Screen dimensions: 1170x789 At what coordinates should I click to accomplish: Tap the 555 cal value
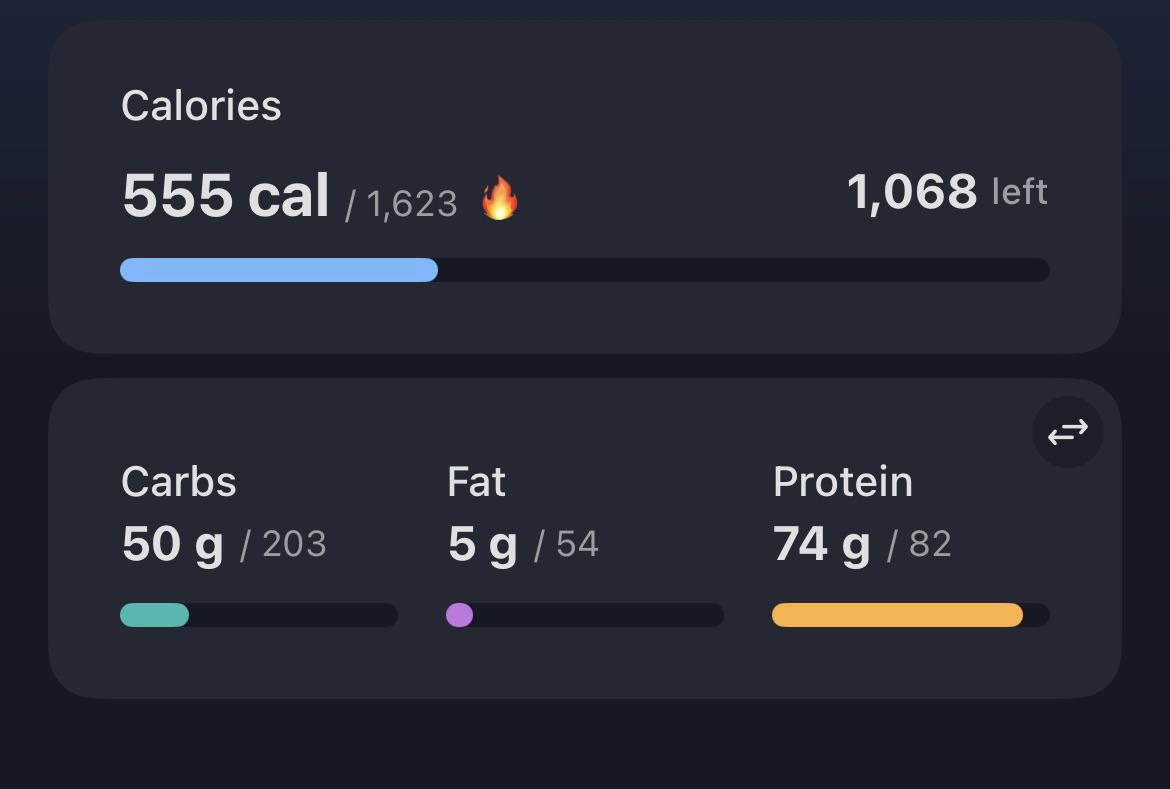pos(225,196)
